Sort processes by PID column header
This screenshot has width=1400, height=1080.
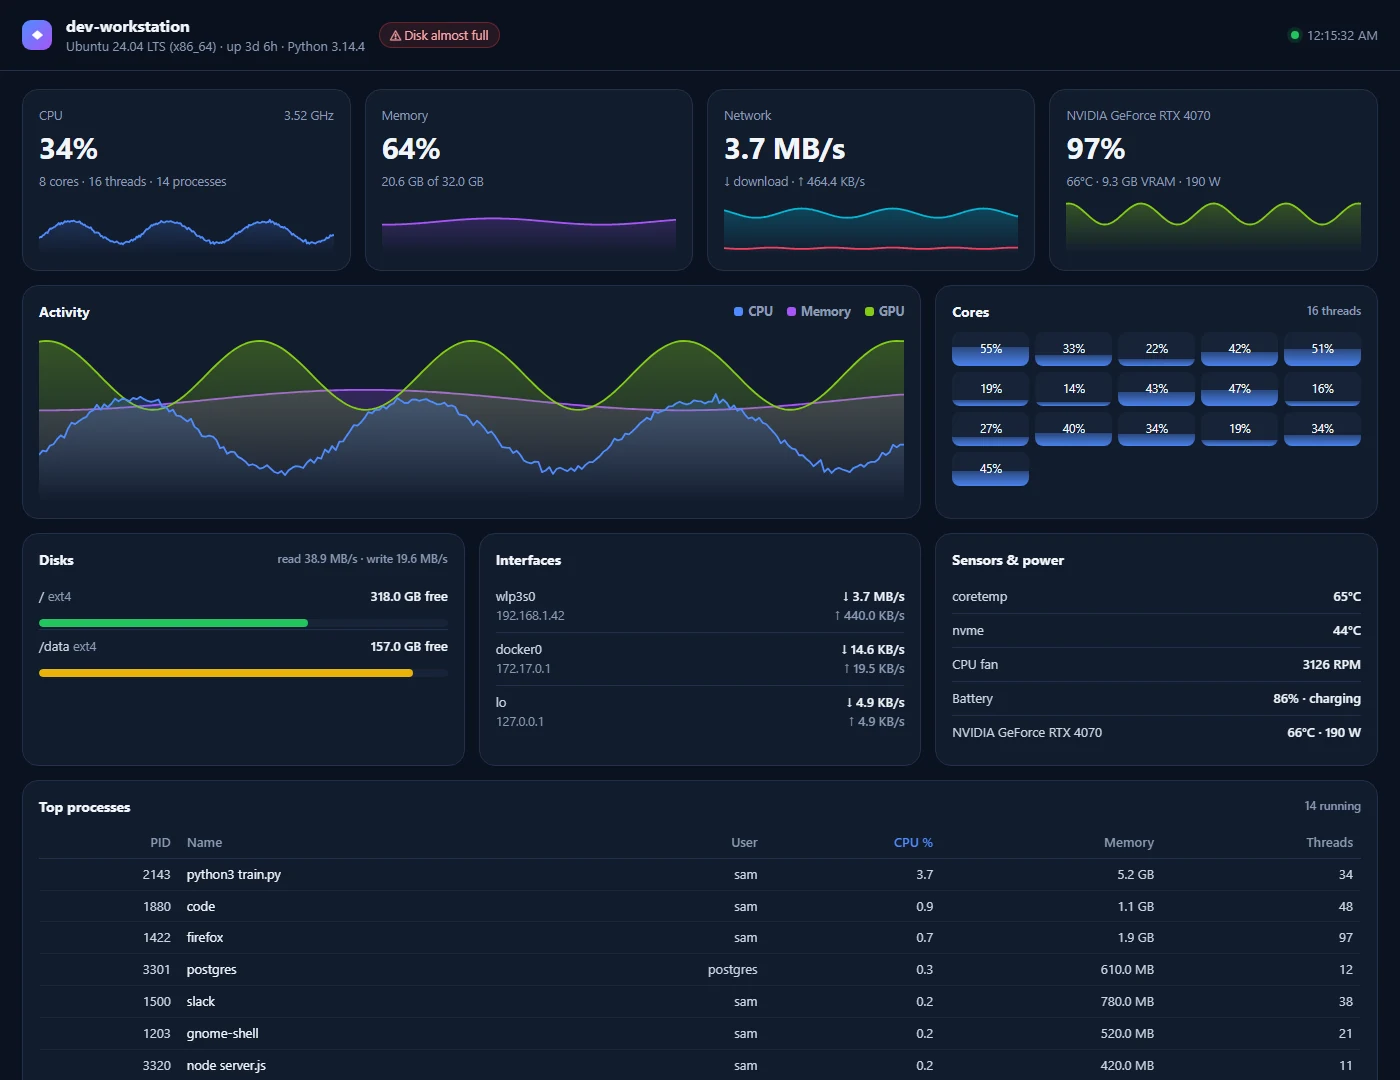tap(160, 843)
